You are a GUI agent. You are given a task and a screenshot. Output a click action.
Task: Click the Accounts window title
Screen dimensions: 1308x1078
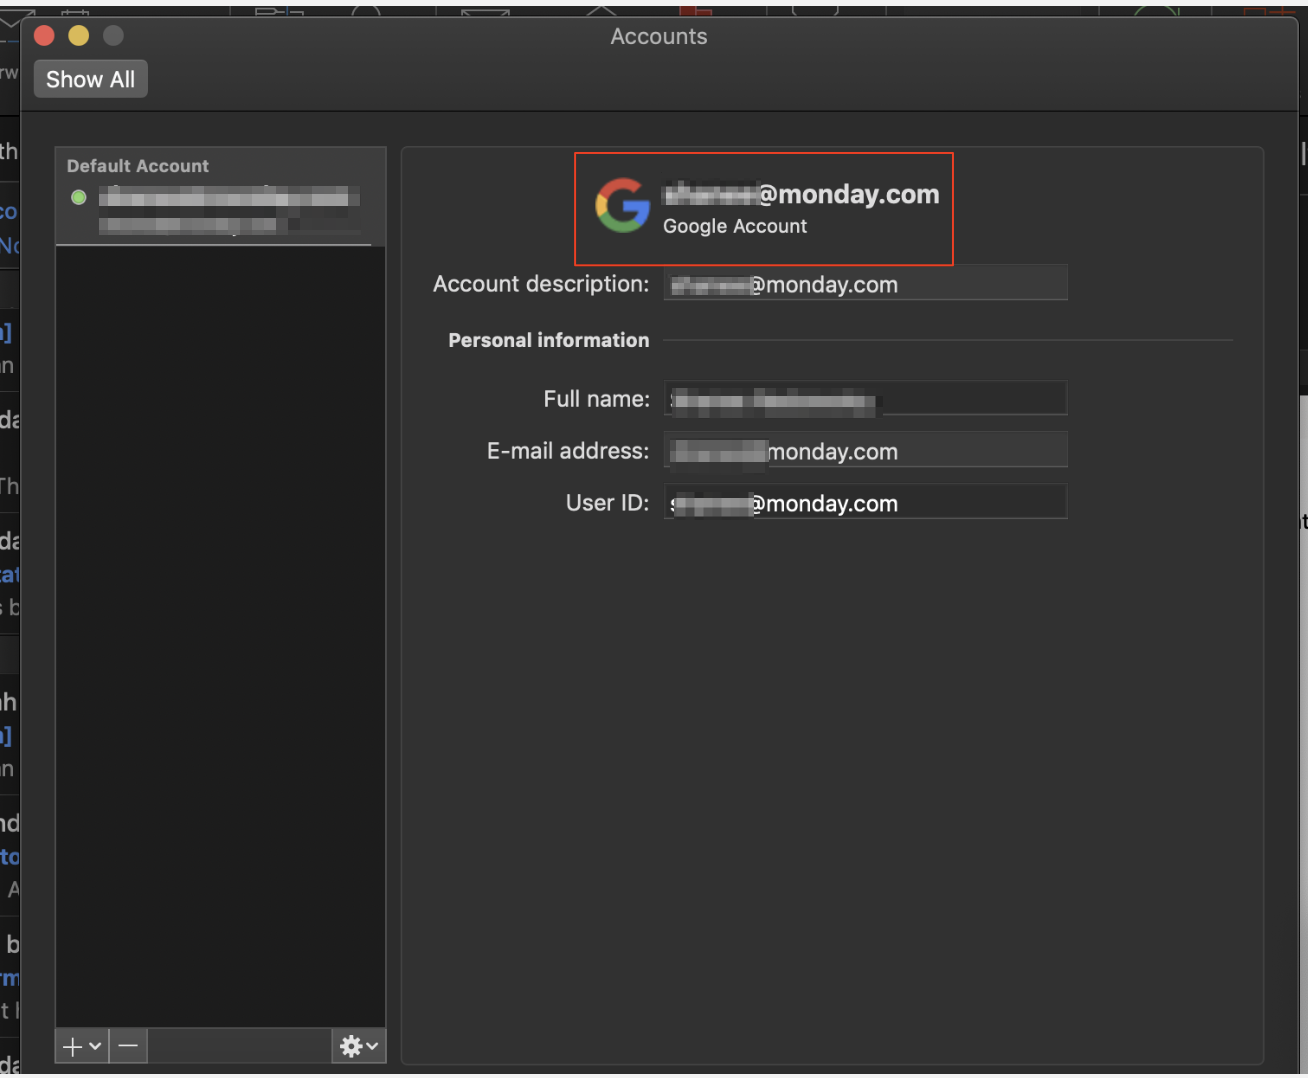[659, 37]
